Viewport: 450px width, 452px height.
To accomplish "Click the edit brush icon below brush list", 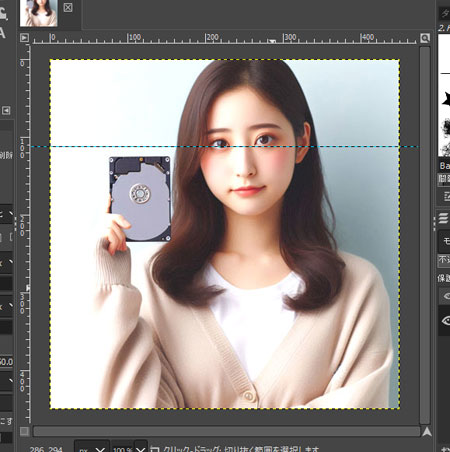I will click(446, 197).
